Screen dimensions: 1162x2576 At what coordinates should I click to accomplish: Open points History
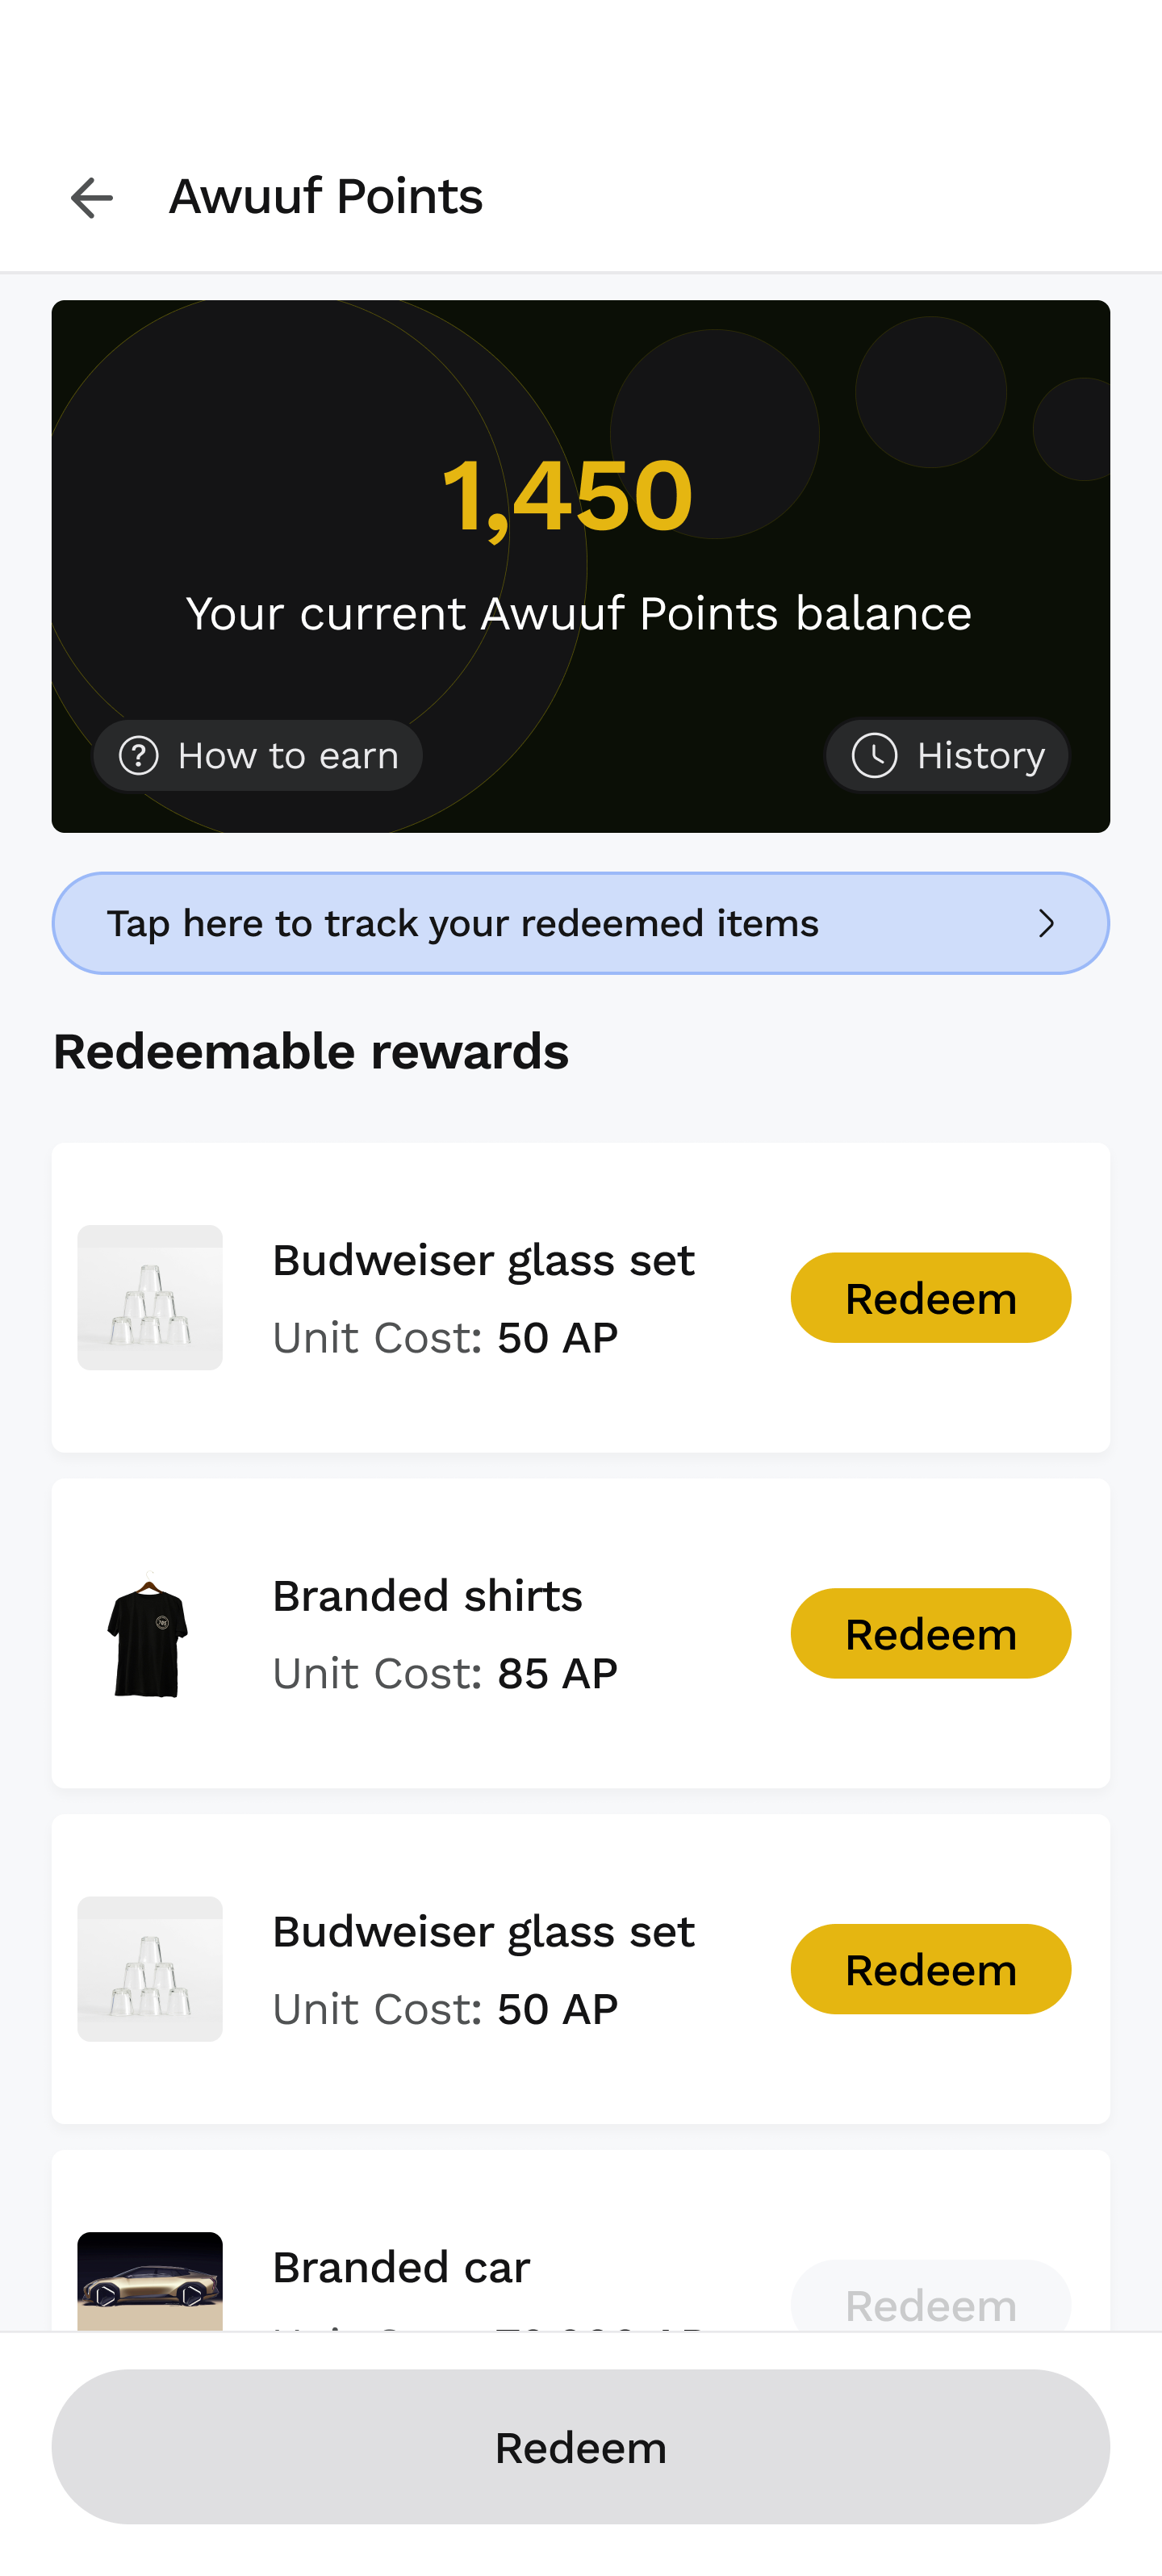(x=946, y=756)
